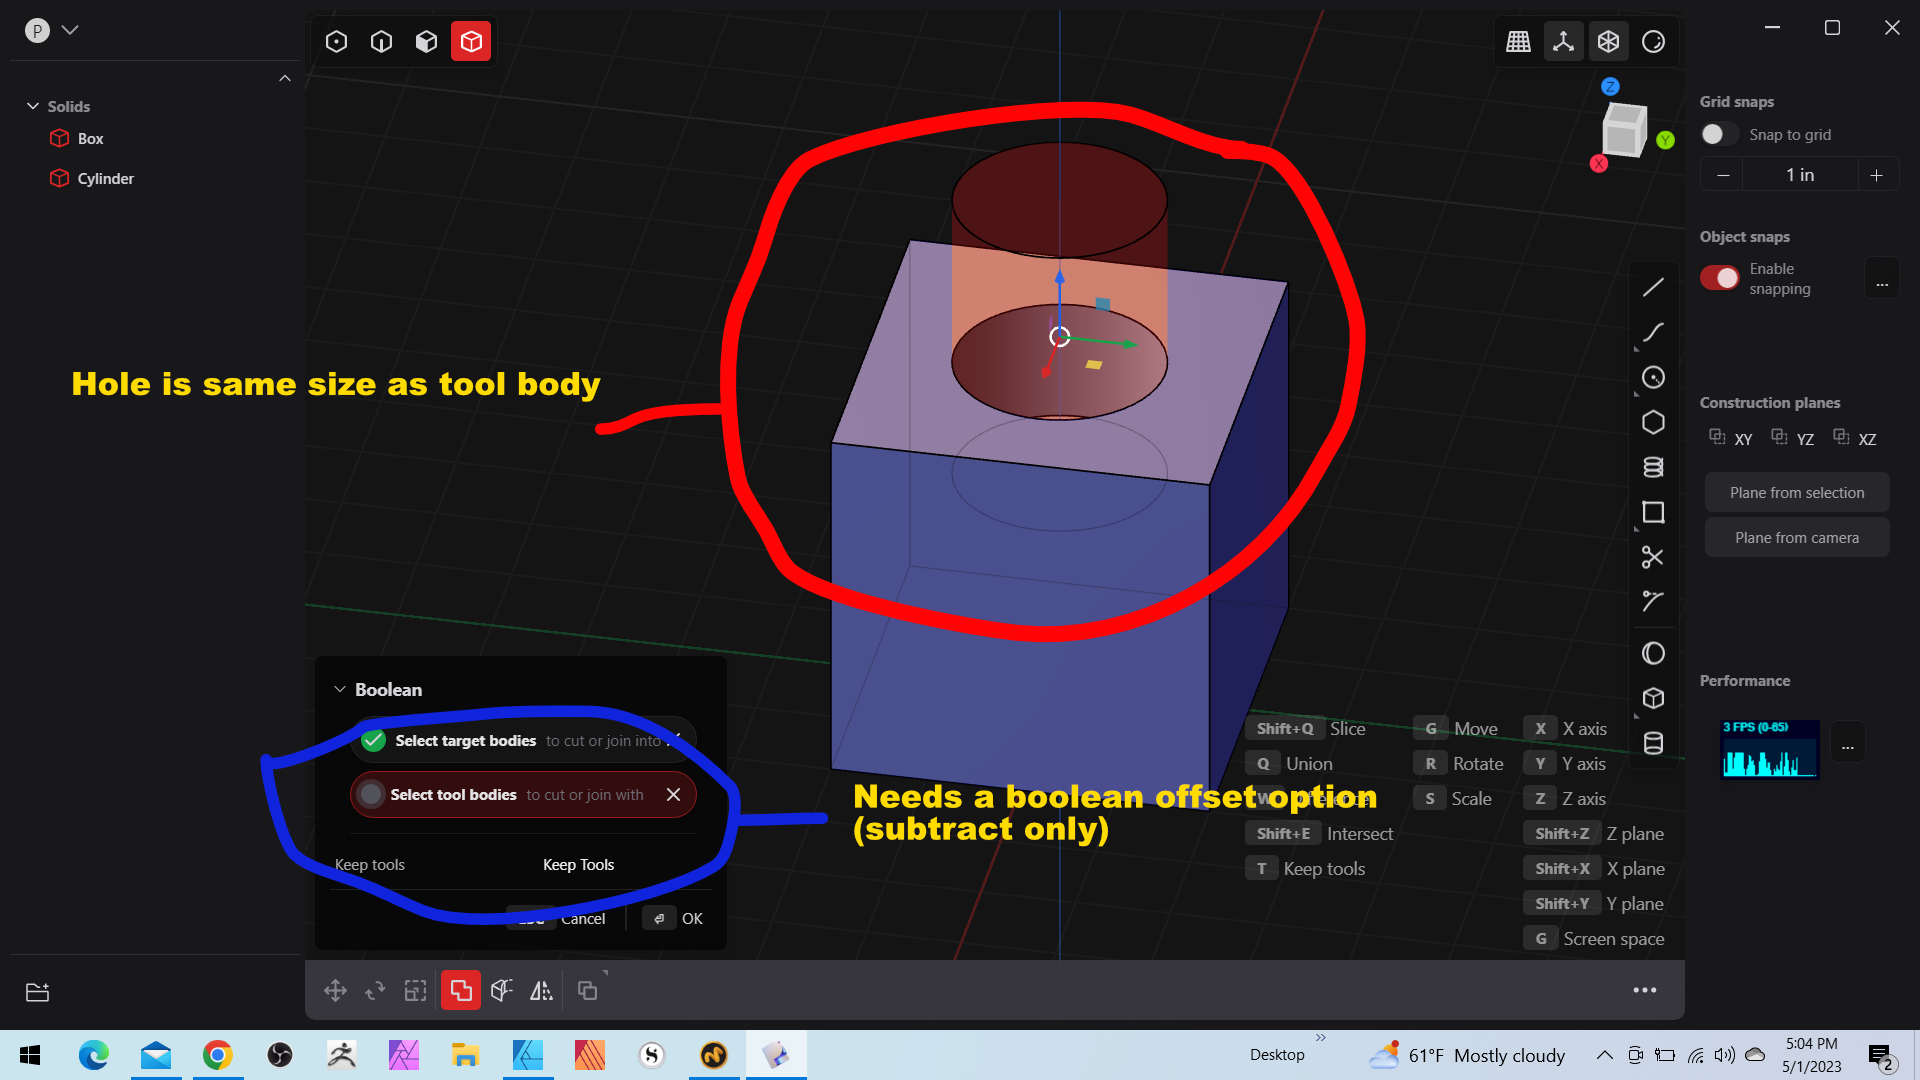1920x1080 pixels.
Task: Open the dropdown next to P avatar
Action: pyautogui.click(x=70, y=30)
